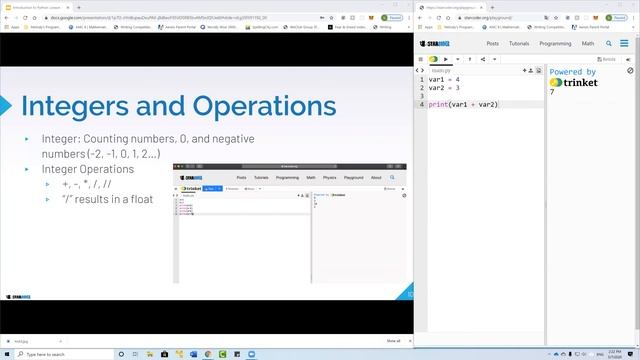Open the dropdown arrow beside the run button
The height and width of the screenshot is (360, 640).
click(458, 59)
